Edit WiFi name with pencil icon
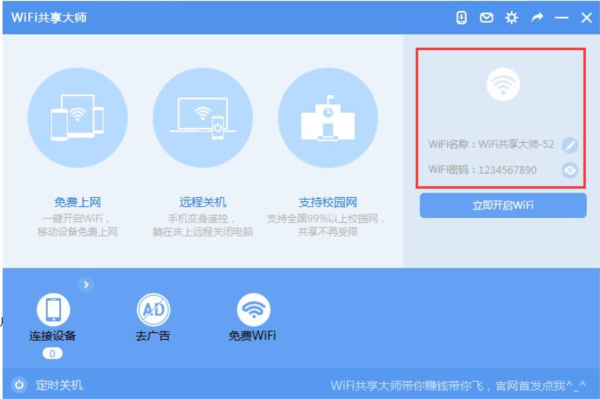The image size is (600, 399). [570, 145]
